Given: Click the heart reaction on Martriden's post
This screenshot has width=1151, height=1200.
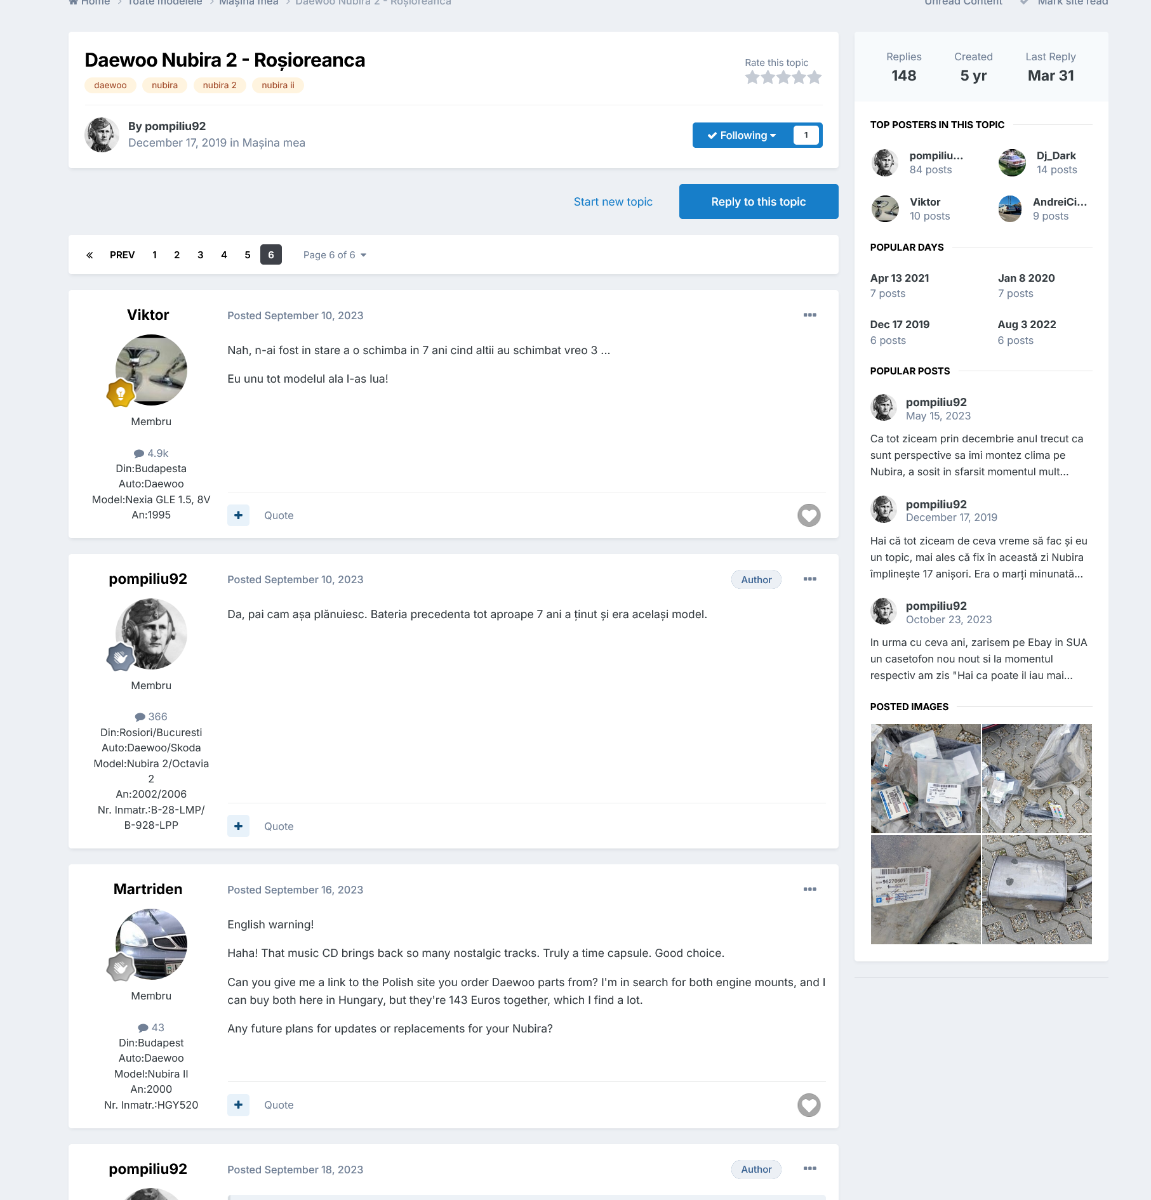Looking at the screenshot, I should (x=809, y=1105).
